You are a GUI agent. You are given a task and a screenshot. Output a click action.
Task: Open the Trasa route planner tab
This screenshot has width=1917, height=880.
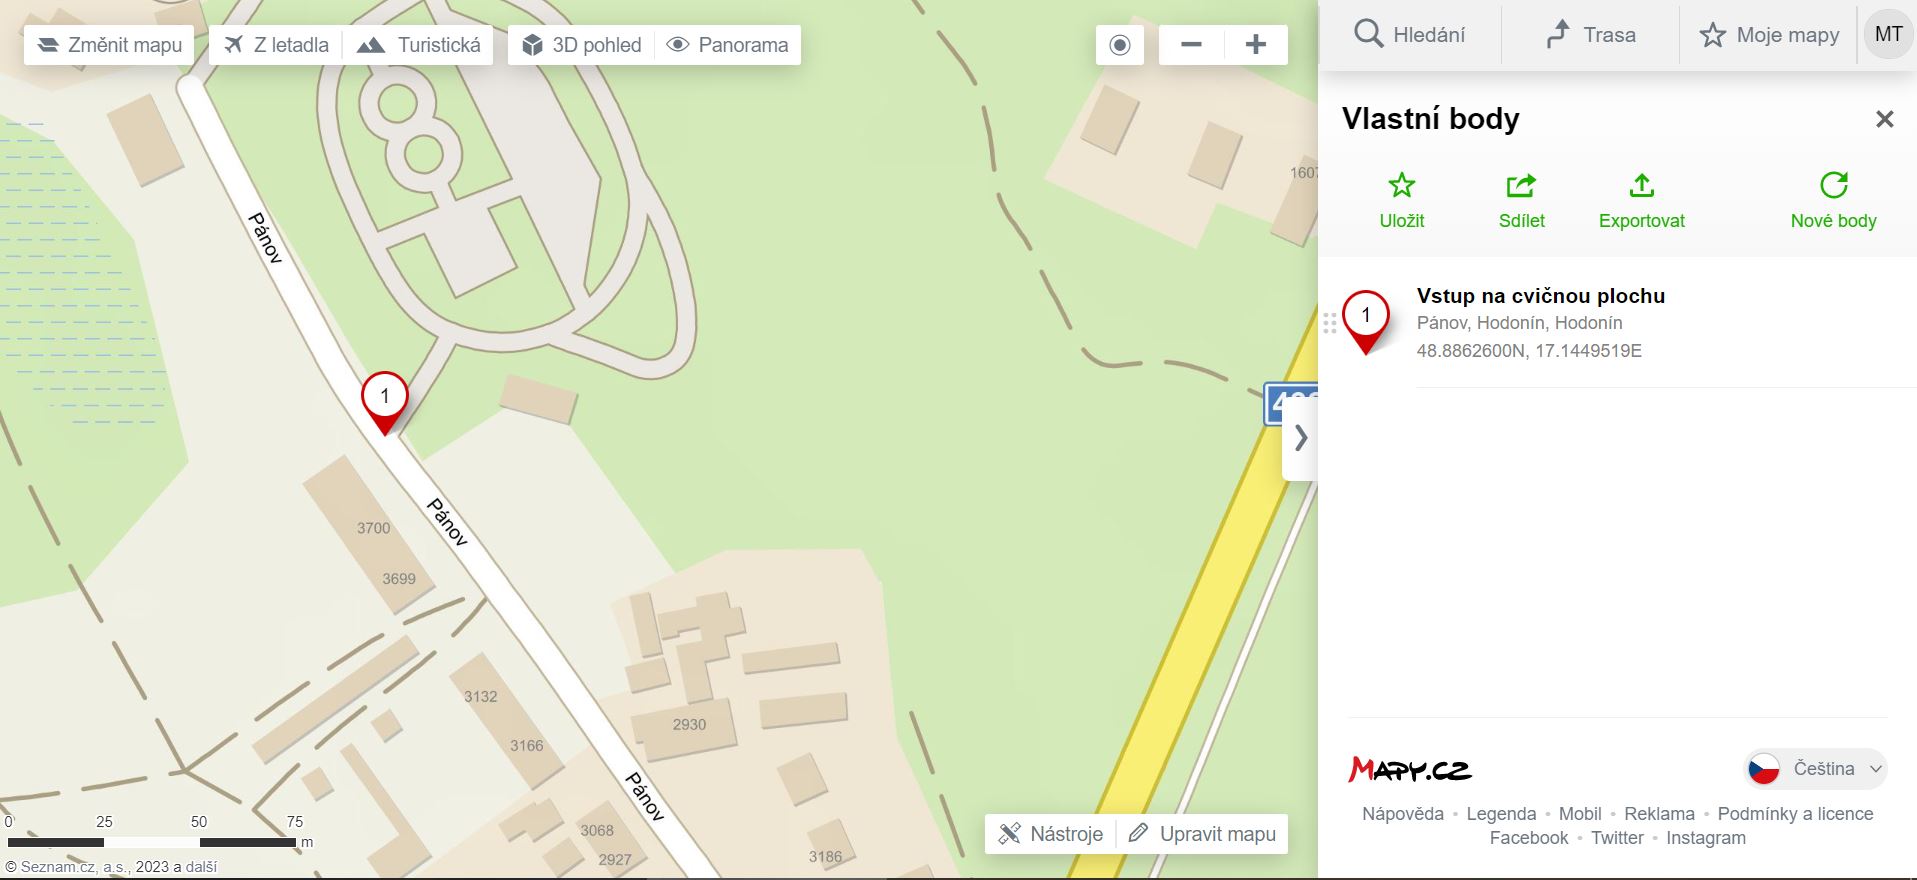coord(1590,35)
